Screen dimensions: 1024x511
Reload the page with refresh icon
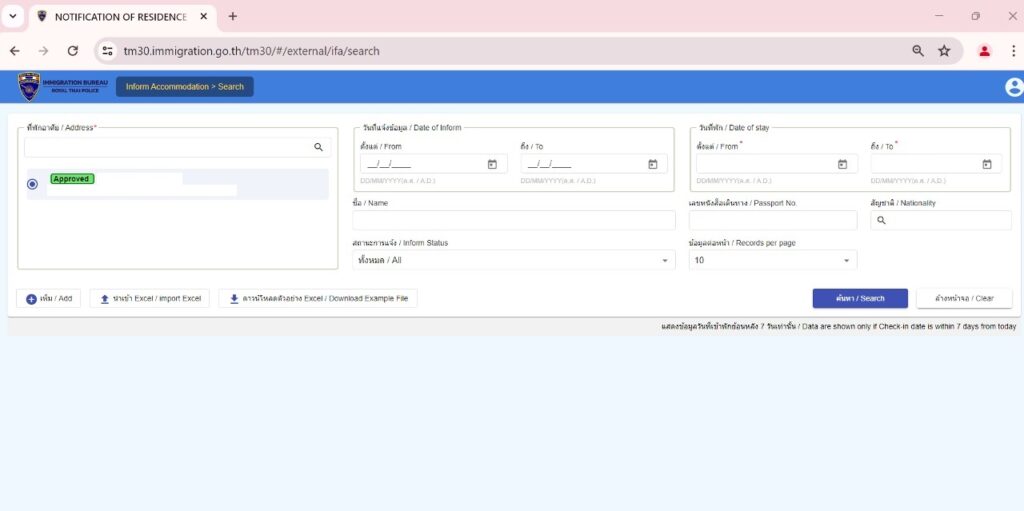(72, 51)
